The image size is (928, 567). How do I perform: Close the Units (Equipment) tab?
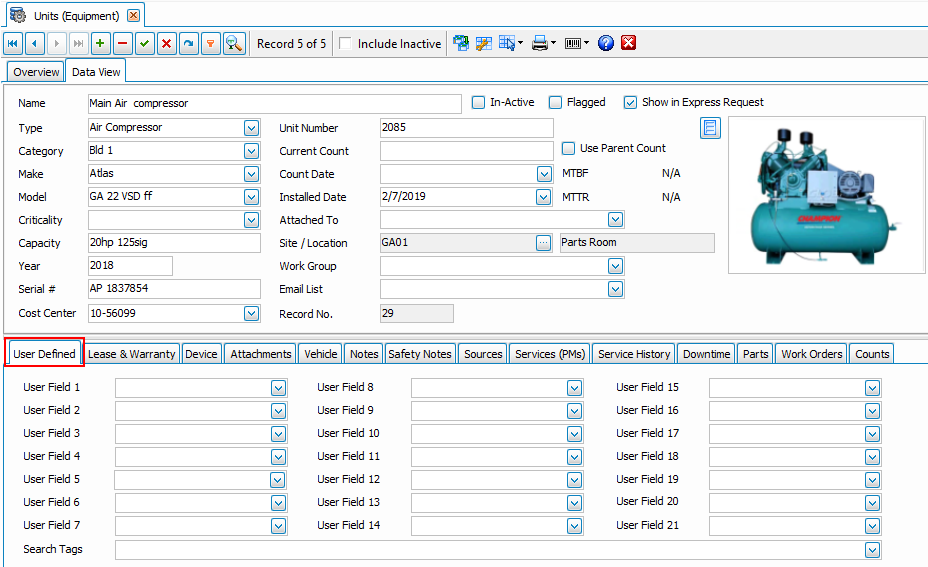pos(134,15)
